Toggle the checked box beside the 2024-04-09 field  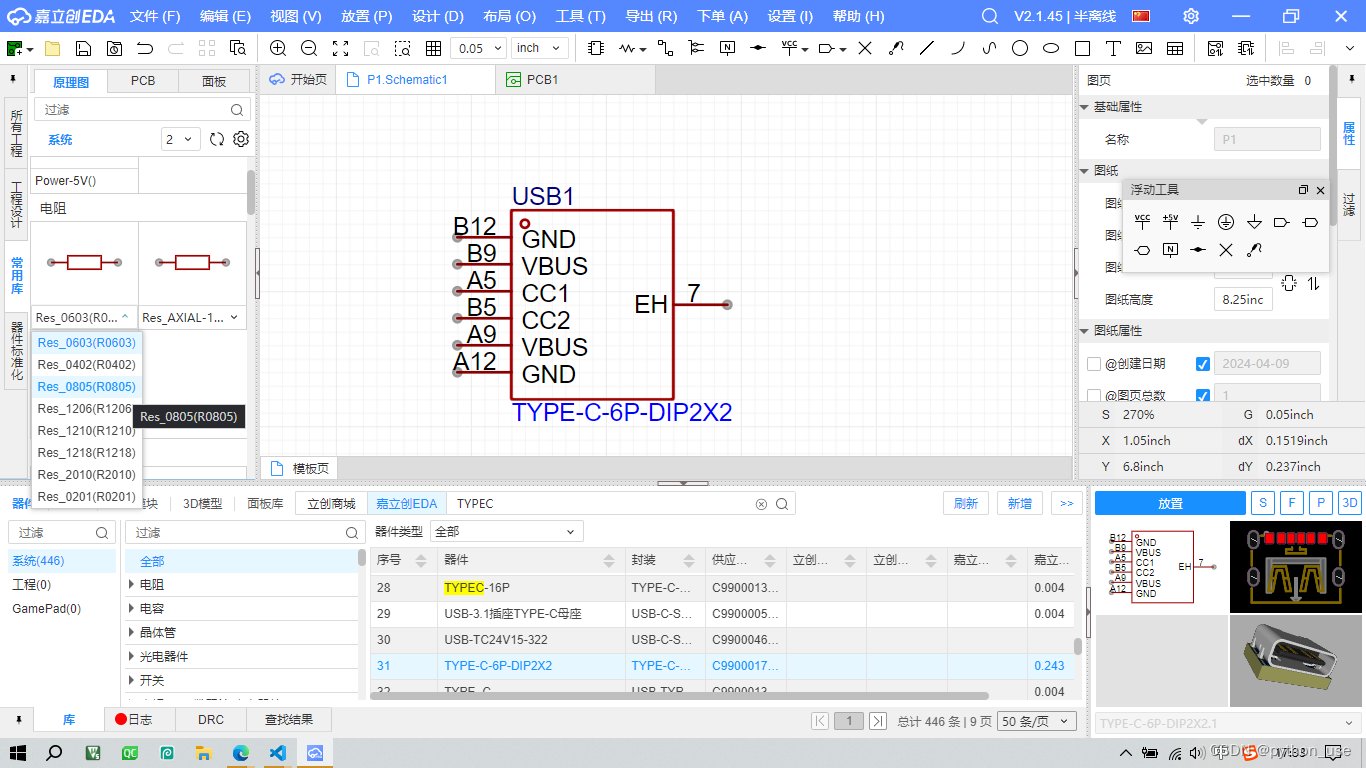tap(1203, 364)
